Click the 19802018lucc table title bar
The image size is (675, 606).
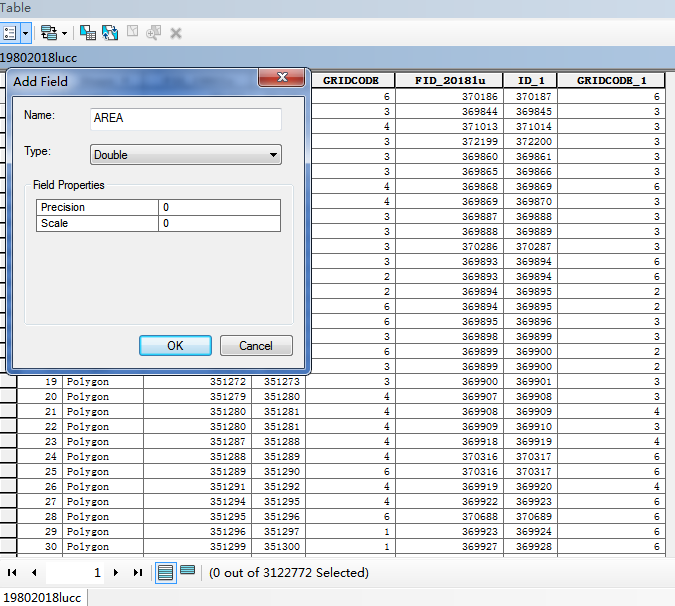(338, 58)
